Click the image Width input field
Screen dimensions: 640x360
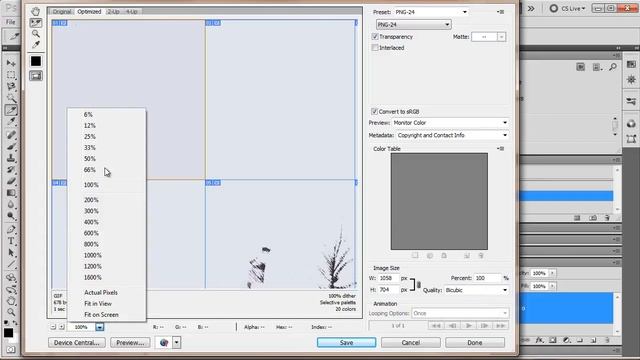pos(389,278)
